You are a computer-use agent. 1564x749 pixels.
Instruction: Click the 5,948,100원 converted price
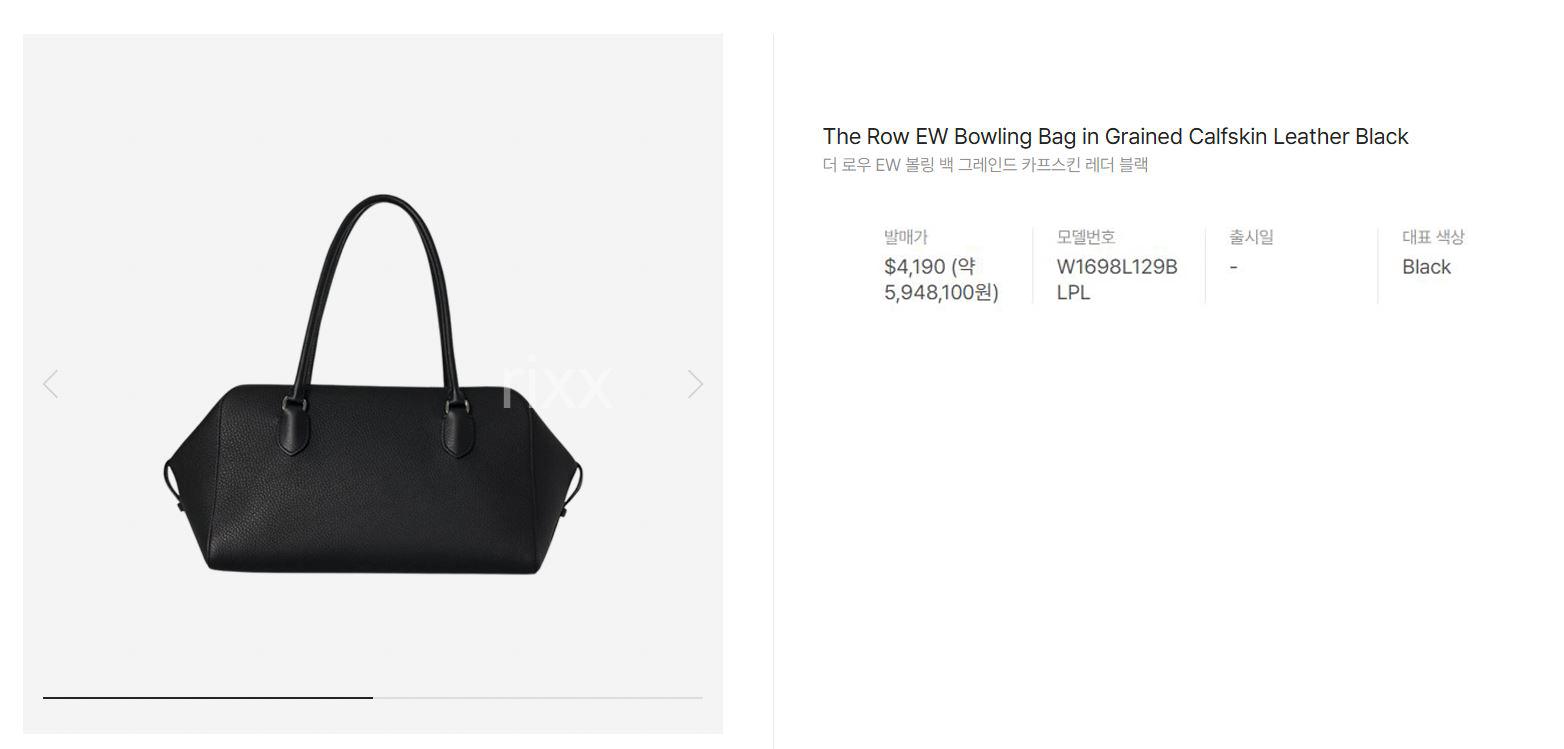[x=941, y=293]
